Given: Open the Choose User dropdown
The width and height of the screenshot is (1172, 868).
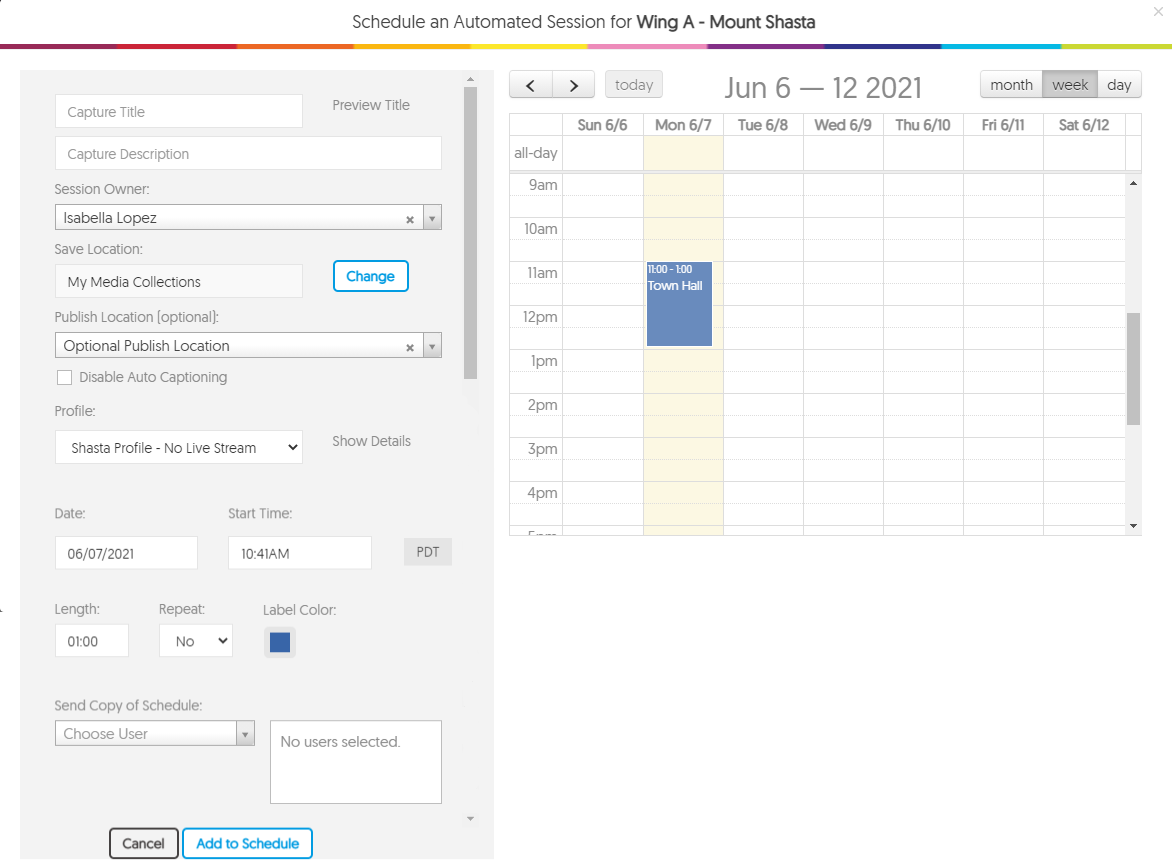Looking at the screenshot, I should coord(154,734).
